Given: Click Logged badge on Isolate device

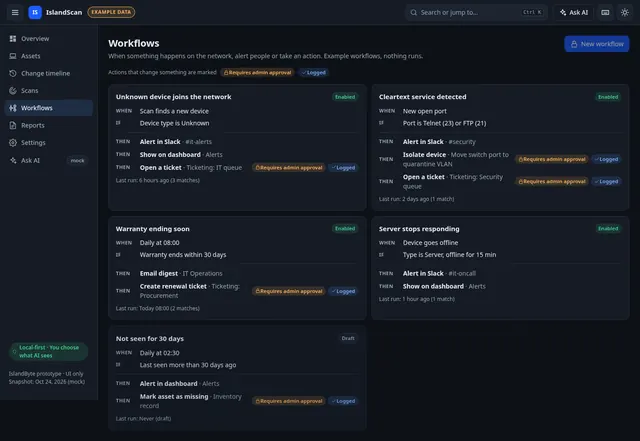Looking at the screenshot, I should [x=607, y=159].
